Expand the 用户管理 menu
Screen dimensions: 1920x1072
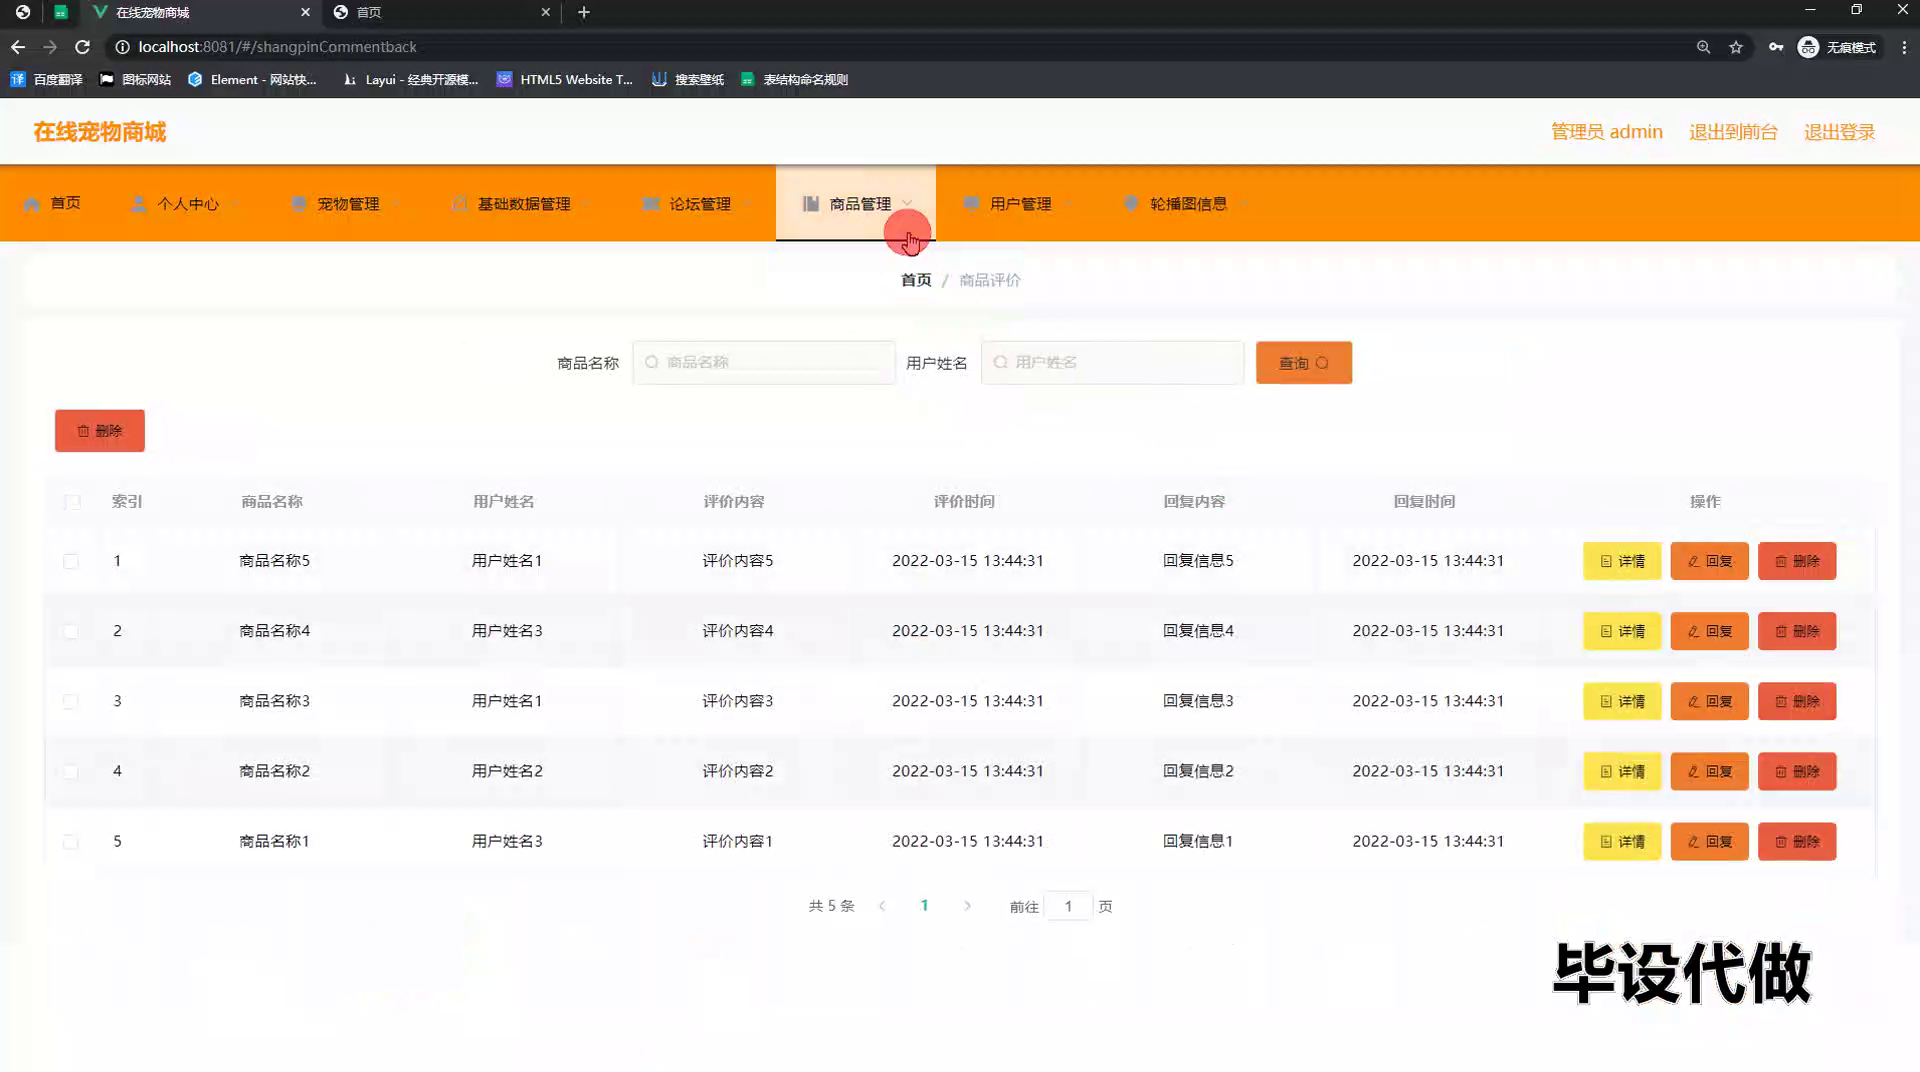[1017, 203]
